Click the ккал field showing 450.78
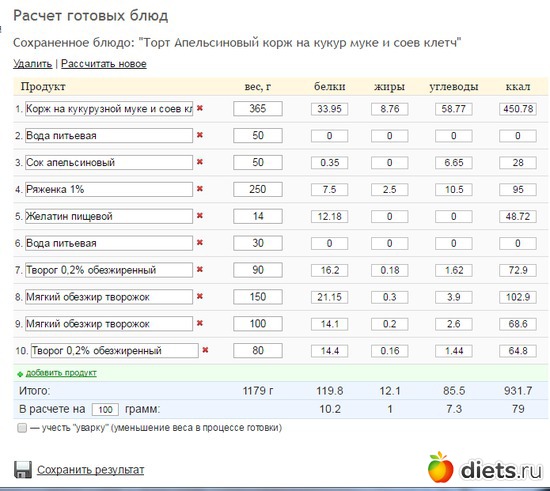Viewport: 550px width, 491px height. coord(518,109)
